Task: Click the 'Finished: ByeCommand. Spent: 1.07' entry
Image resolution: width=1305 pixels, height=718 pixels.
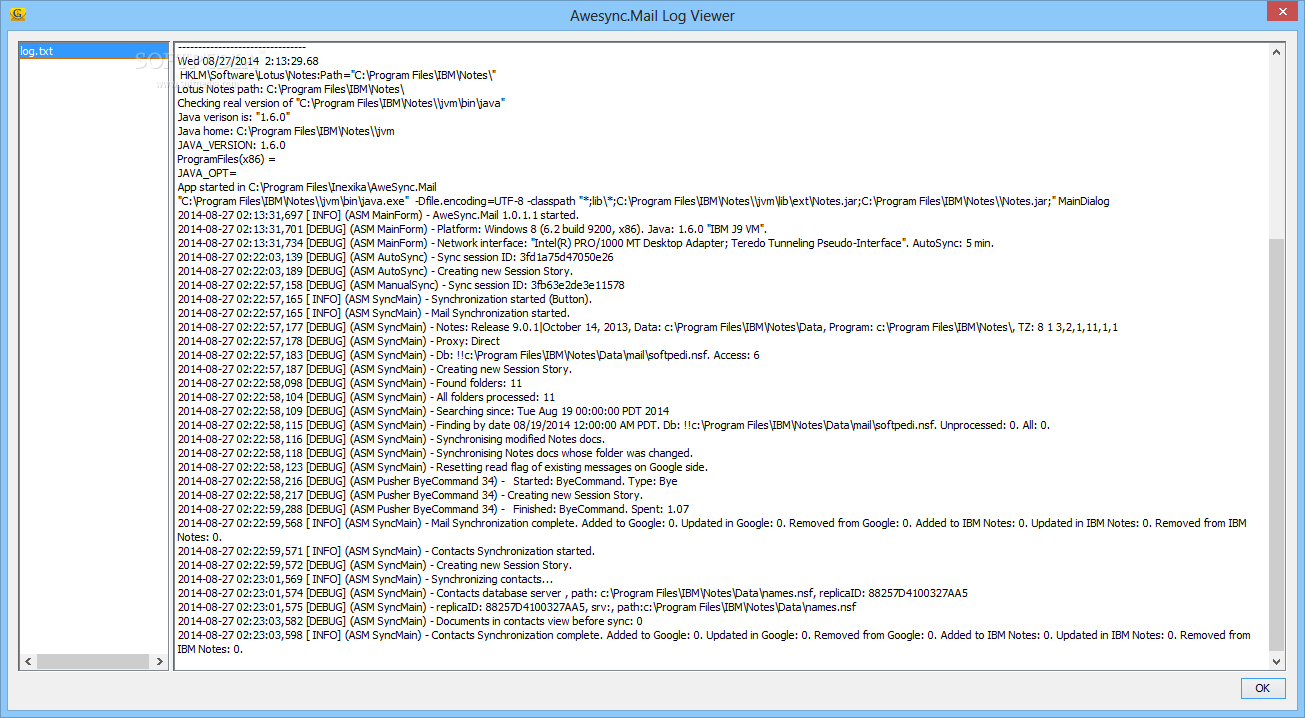Action: 433,509
